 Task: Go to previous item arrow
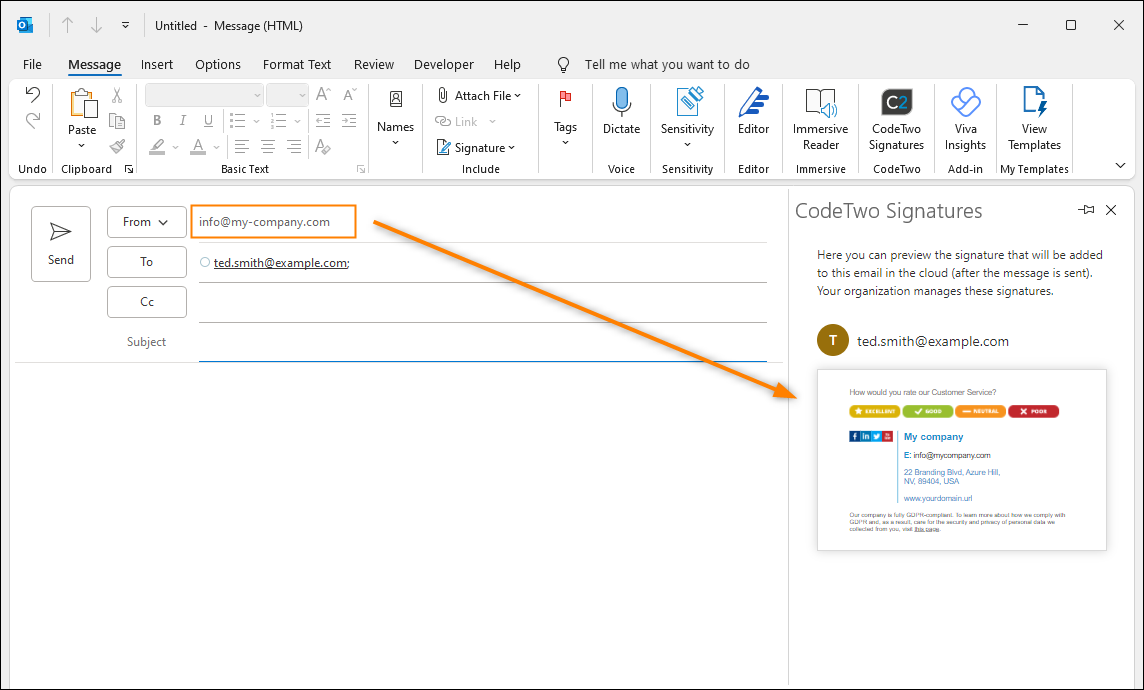[x=67, y=26]
